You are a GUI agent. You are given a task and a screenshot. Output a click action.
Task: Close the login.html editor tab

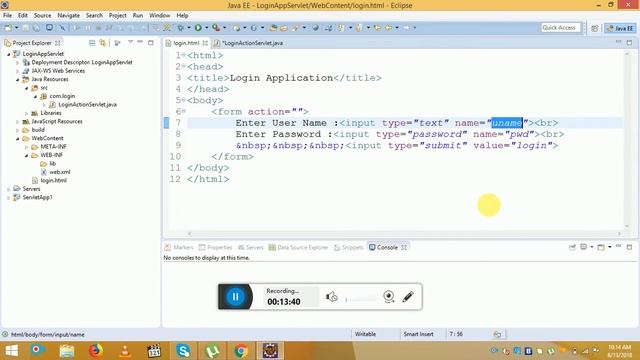[205, 43]
